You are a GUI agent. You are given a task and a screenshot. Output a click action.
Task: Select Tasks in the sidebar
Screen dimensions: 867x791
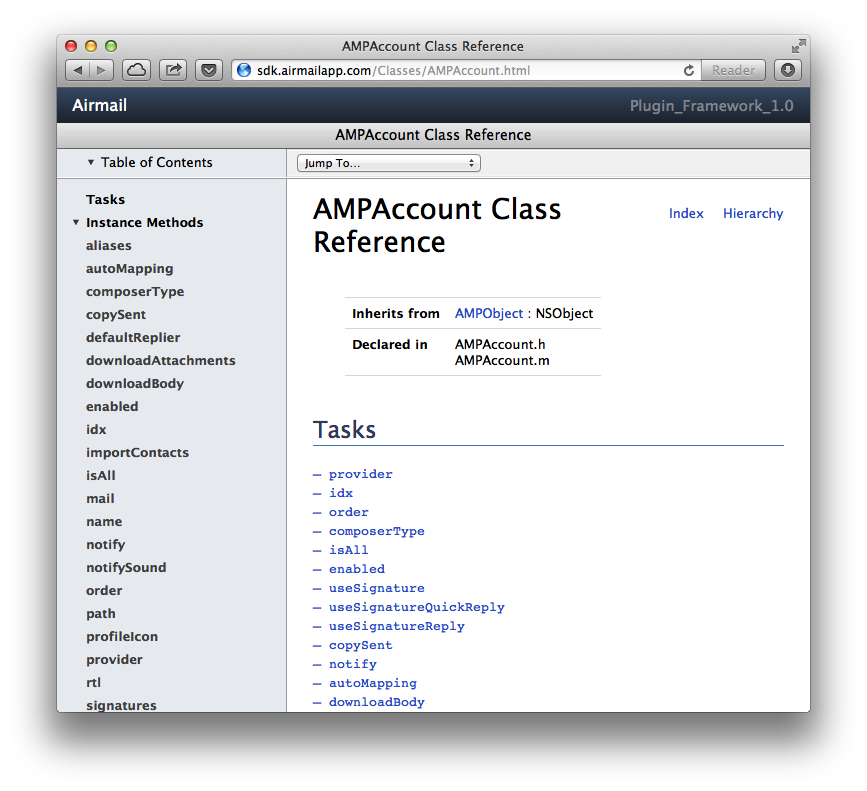coord(106,200)
